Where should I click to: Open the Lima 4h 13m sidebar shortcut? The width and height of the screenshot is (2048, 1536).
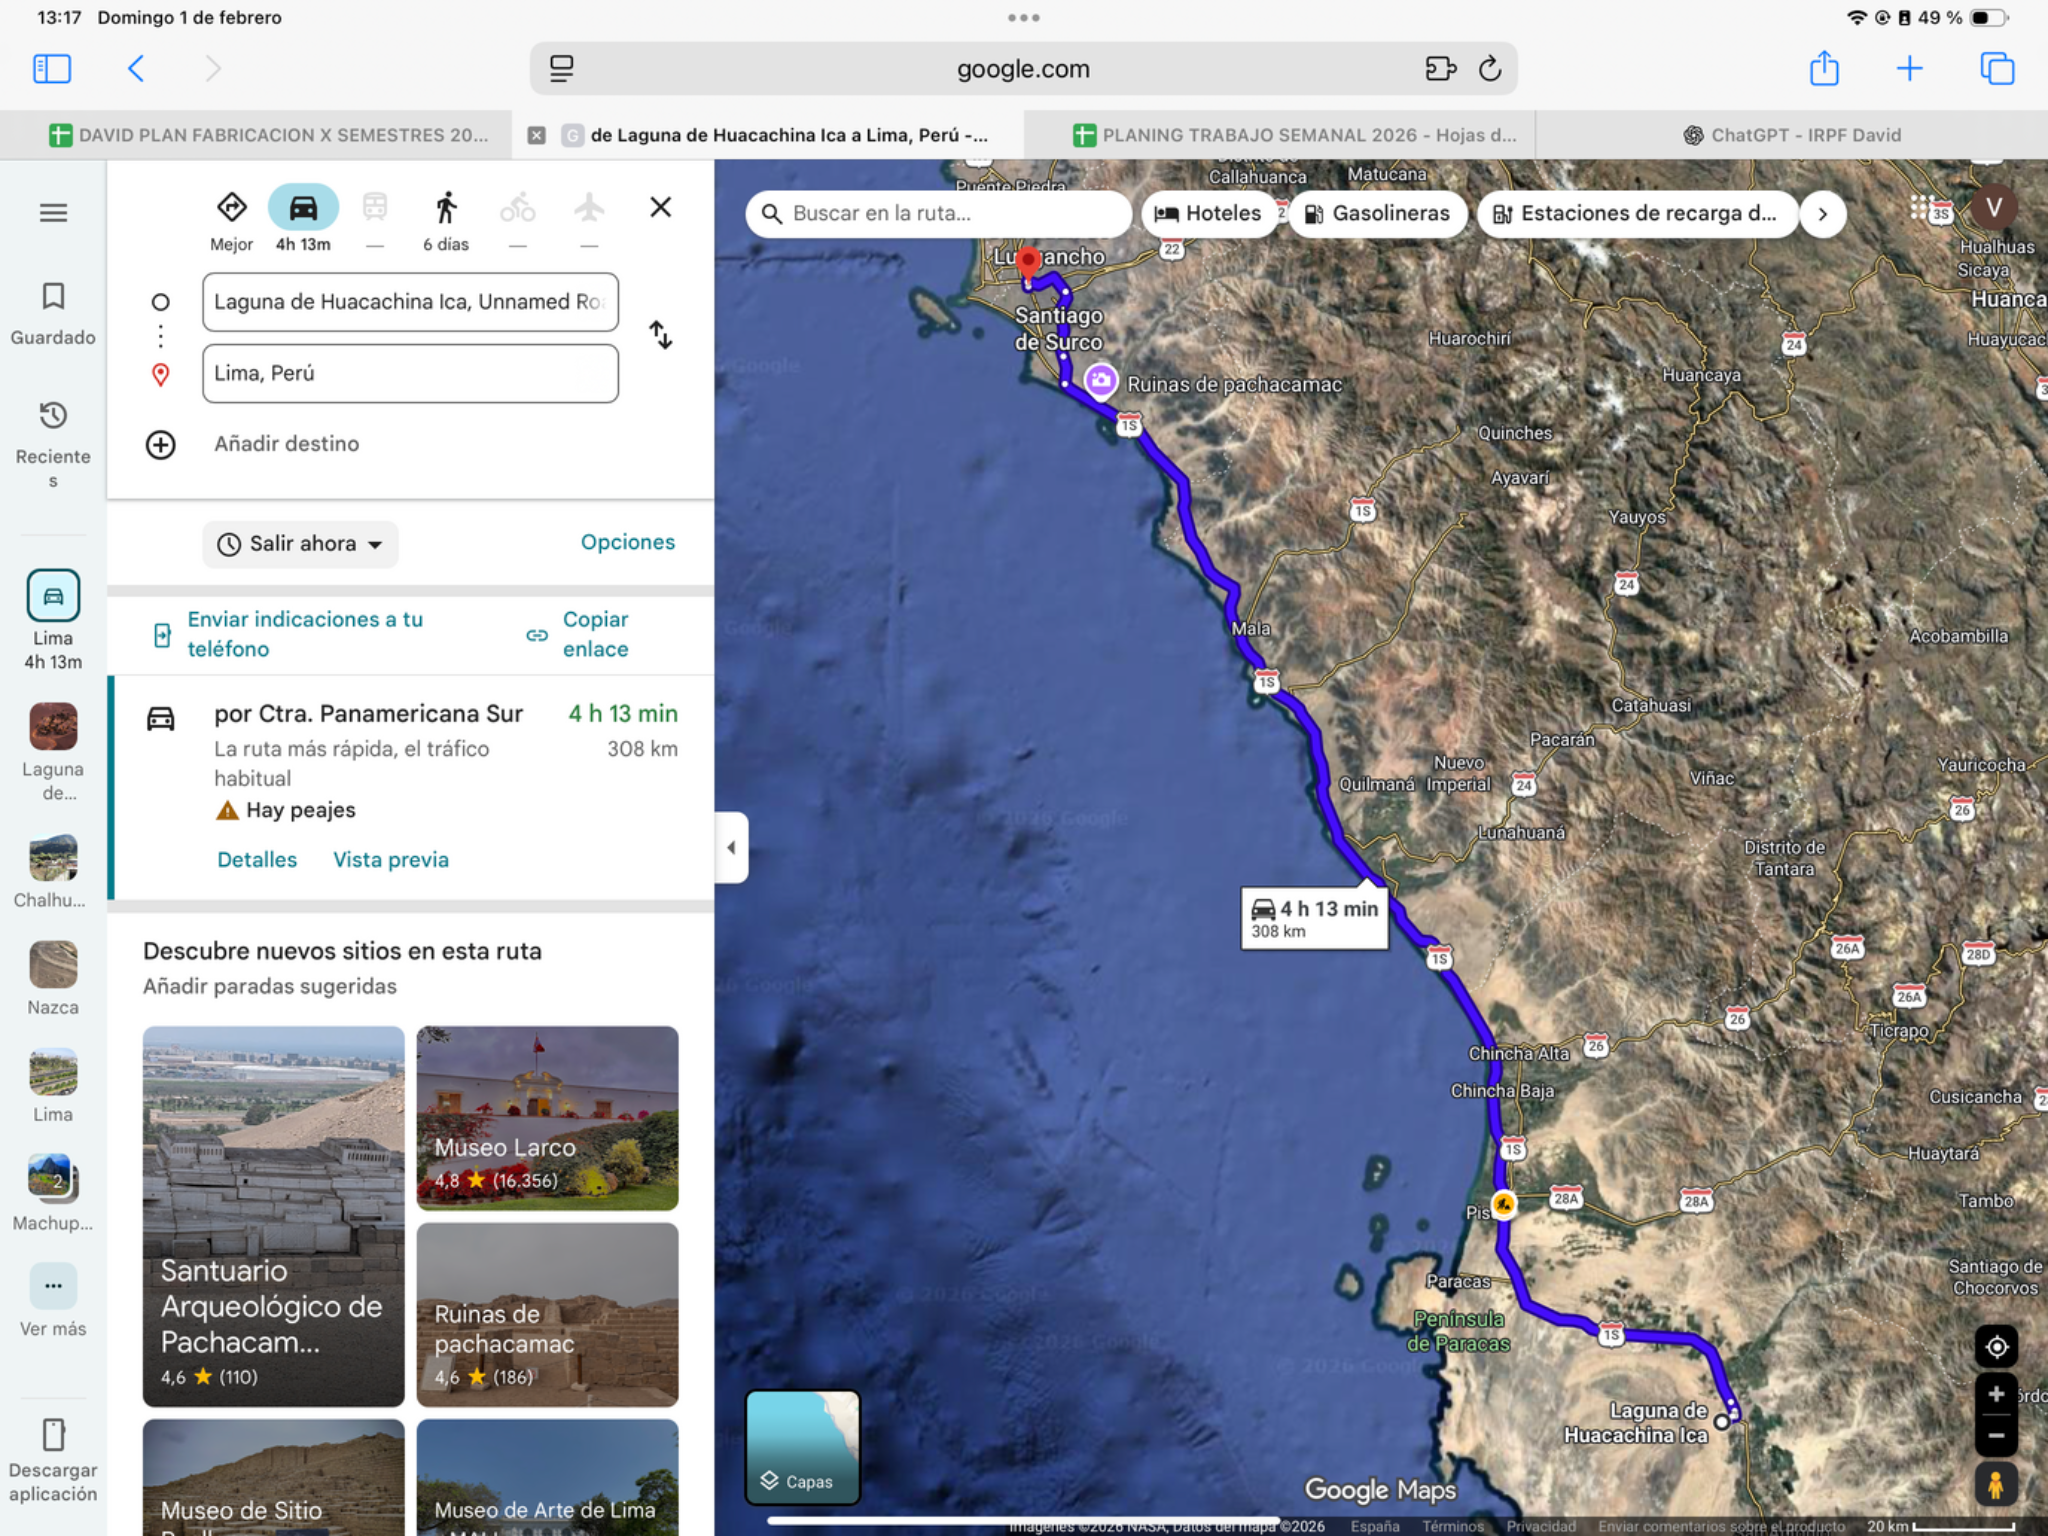click(53, 620)
